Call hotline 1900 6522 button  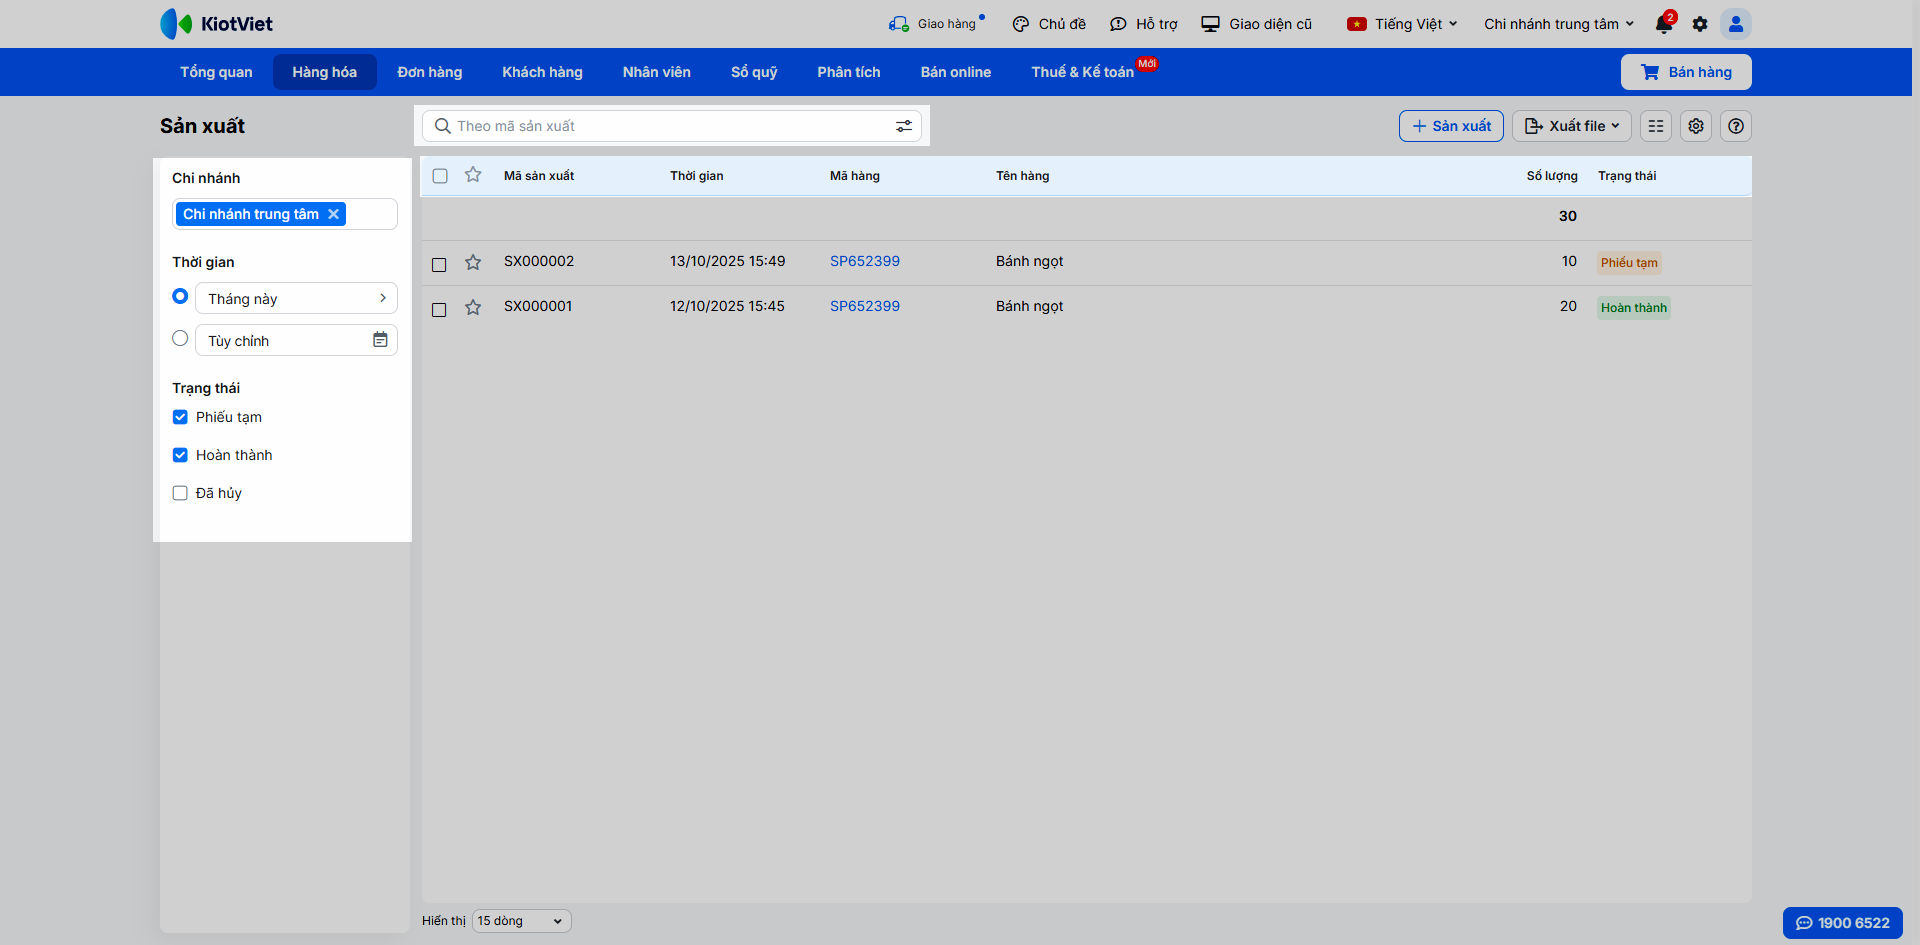click(x=1843, y=923)
